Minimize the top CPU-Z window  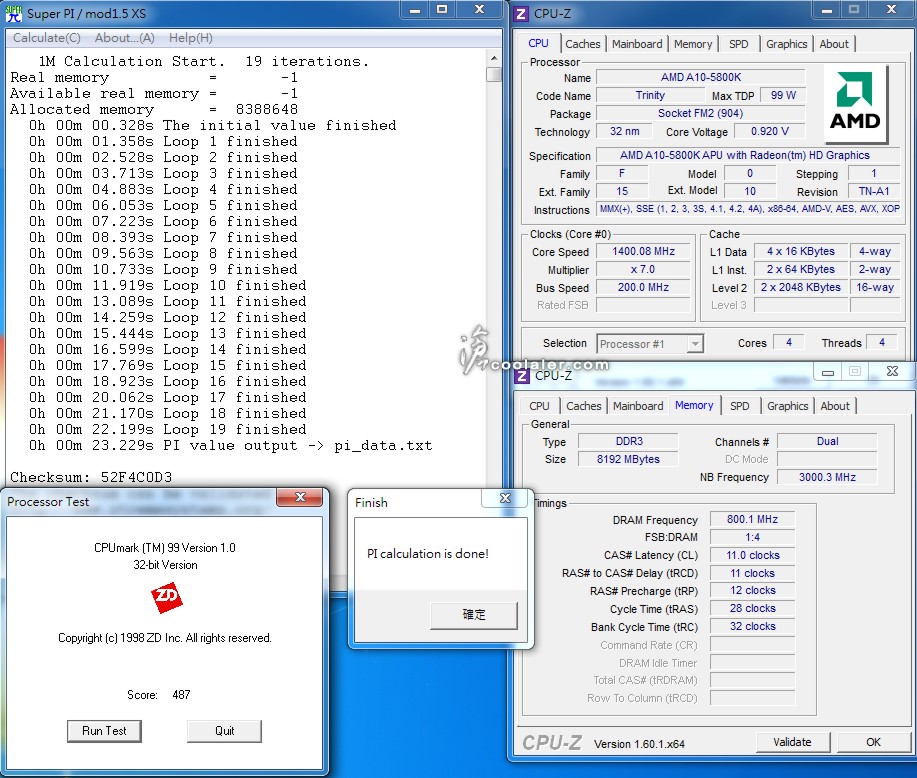click(827, 9)
